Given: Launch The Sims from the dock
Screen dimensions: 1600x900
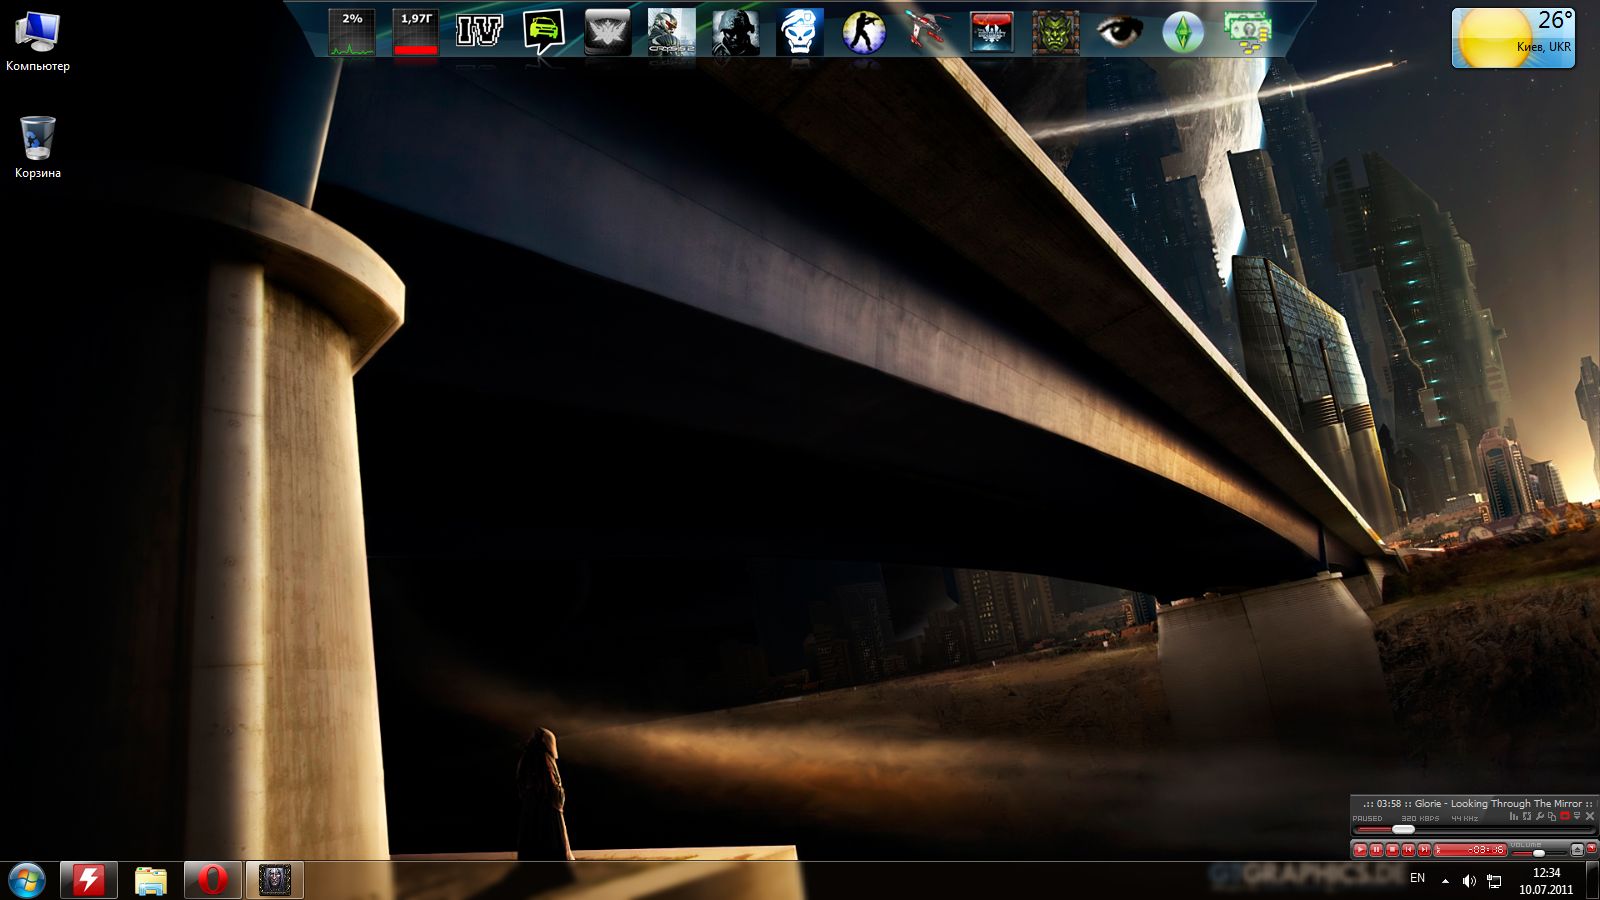Looking at the screenshot, I should tap(1183, 32).
